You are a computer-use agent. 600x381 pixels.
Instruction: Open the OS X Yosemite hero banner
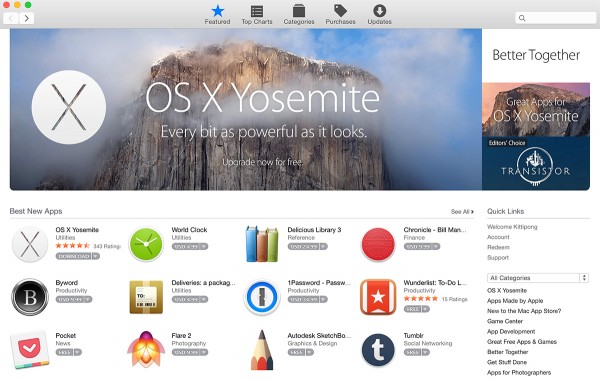click(x=246, y=109)
